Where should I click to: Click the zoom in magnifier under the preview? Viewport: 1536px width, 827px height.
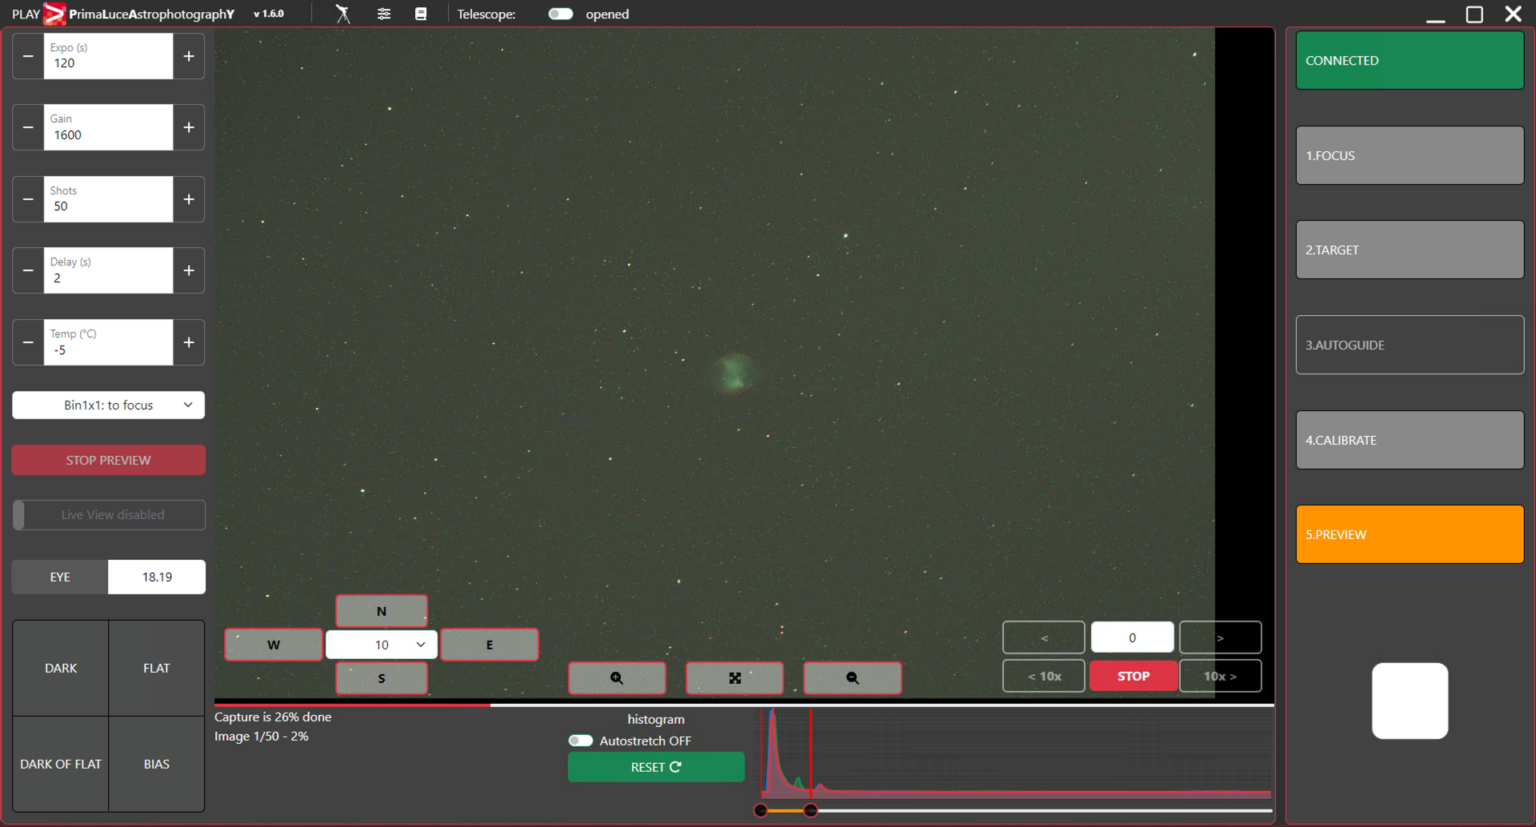[617, 677]
